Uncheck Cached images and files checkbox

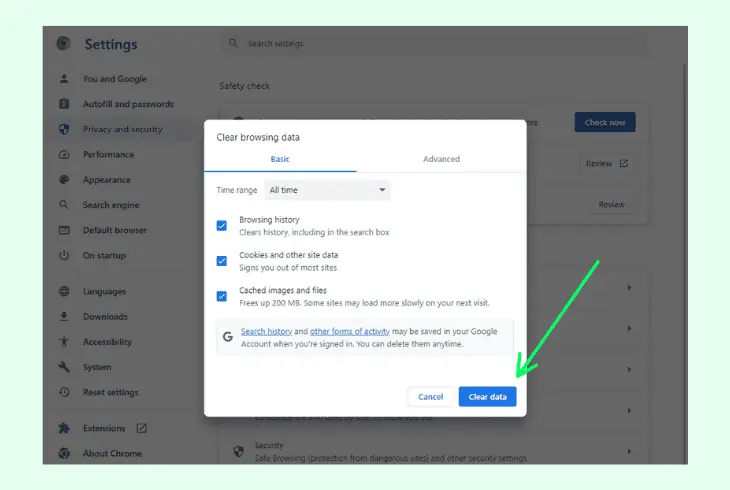(222, 296)
